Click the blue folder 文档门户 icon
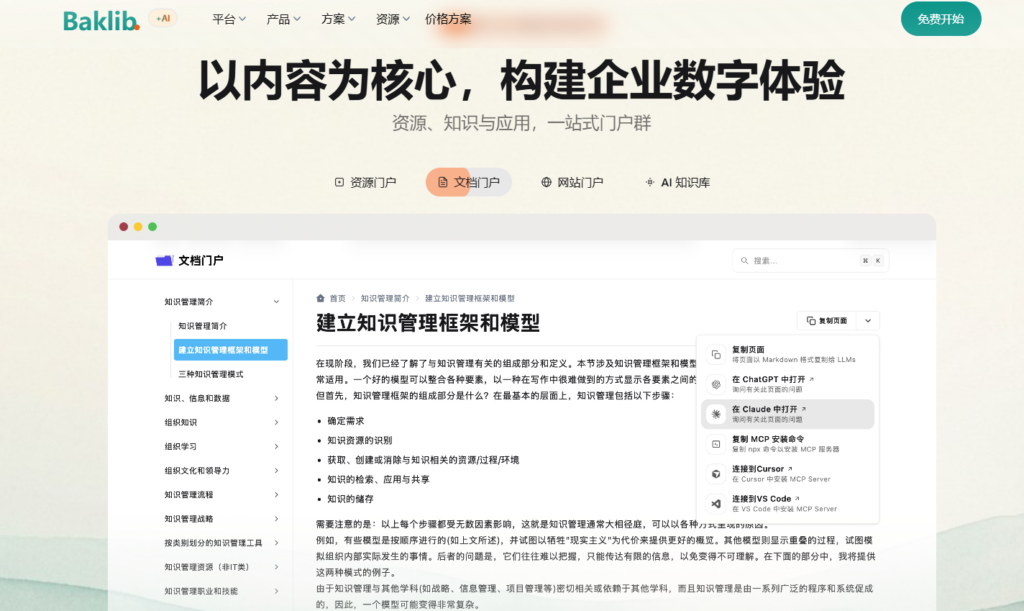This screenshot has height=611, width=1024. pyautogui.click(x=164, y=260)
